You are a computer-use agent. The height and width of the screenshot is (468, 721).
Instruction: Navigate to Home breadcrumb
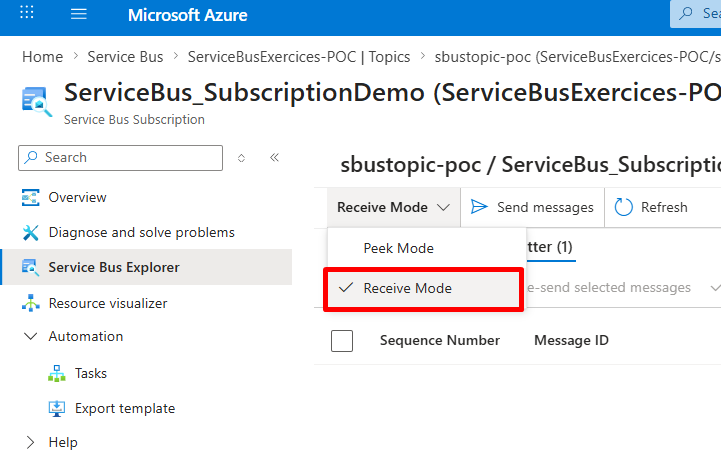click(43, 57)
